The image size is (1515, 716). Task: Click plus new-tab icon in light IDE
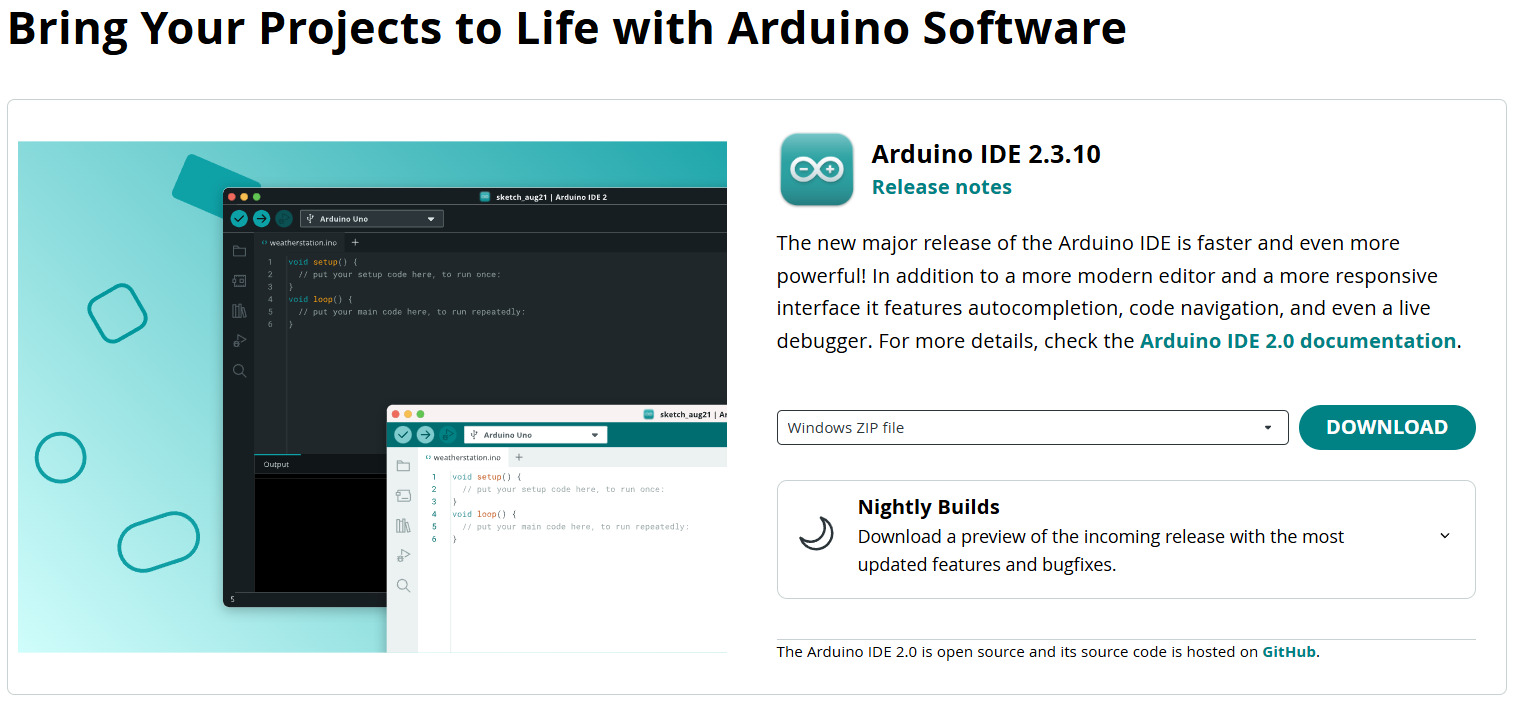519,457
